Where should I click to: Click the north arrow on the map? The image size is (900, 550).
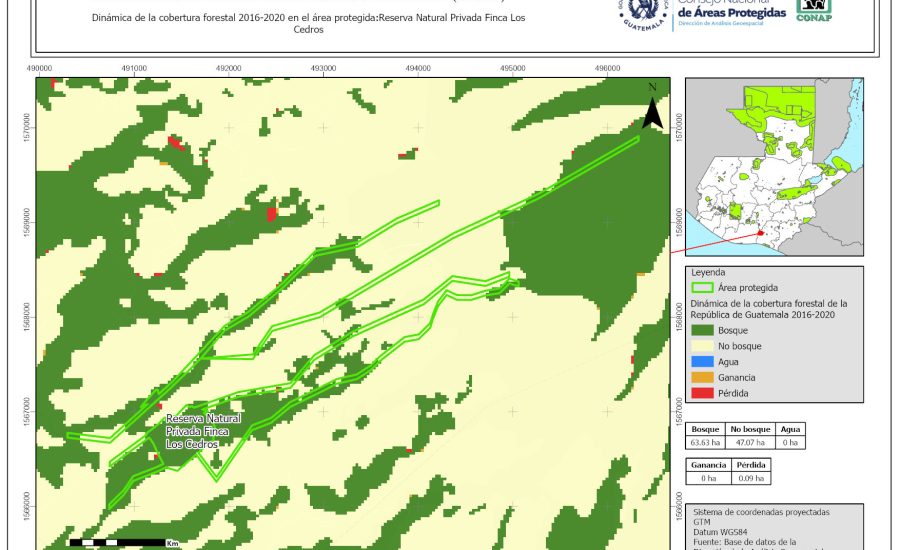point(652,108)
